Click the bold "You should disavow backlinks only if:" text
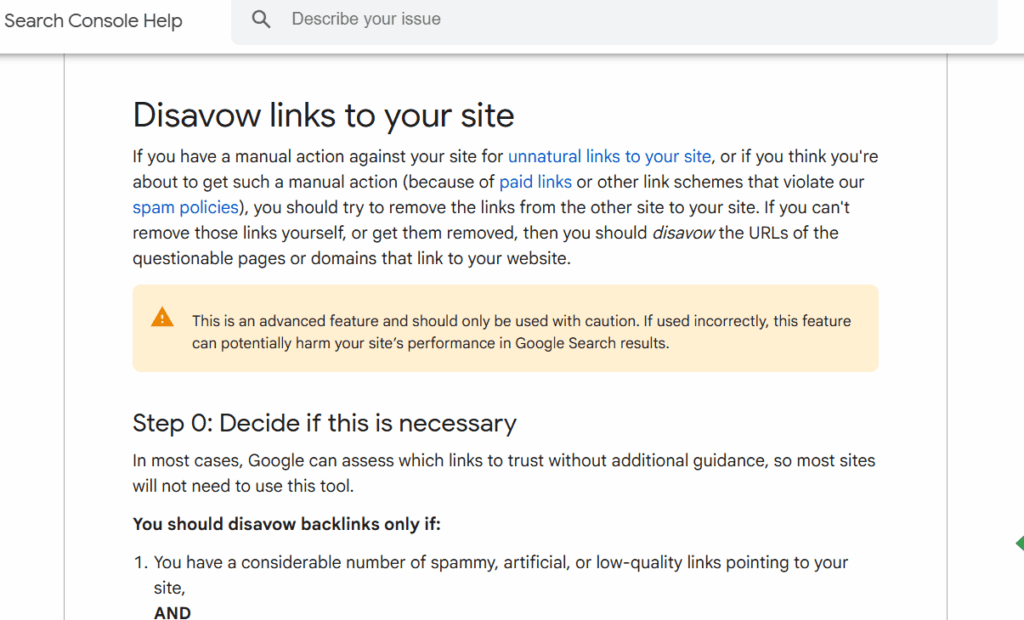Screen dimensions: 1024x620 (x=287, y=525)
